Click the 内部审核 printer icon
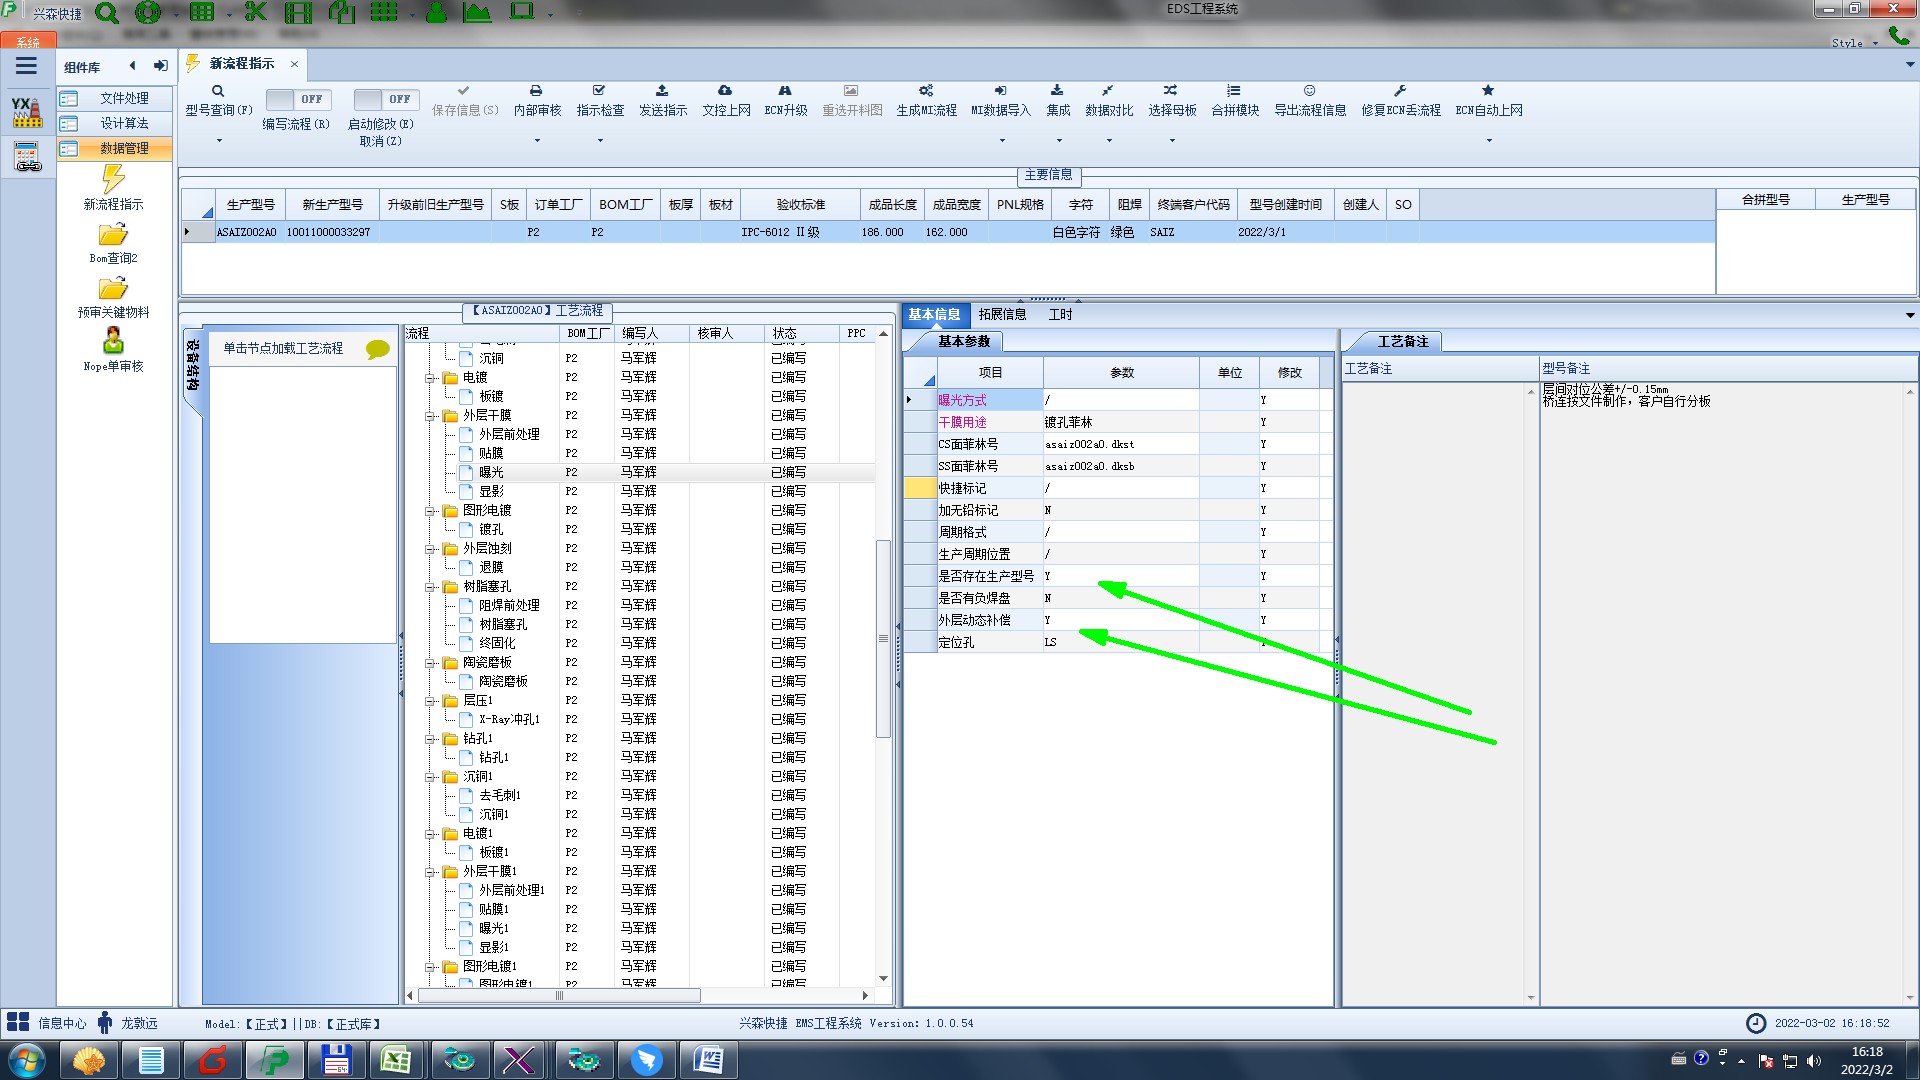This screenshot has width=1920, height=1080. (x=536, y=91)
